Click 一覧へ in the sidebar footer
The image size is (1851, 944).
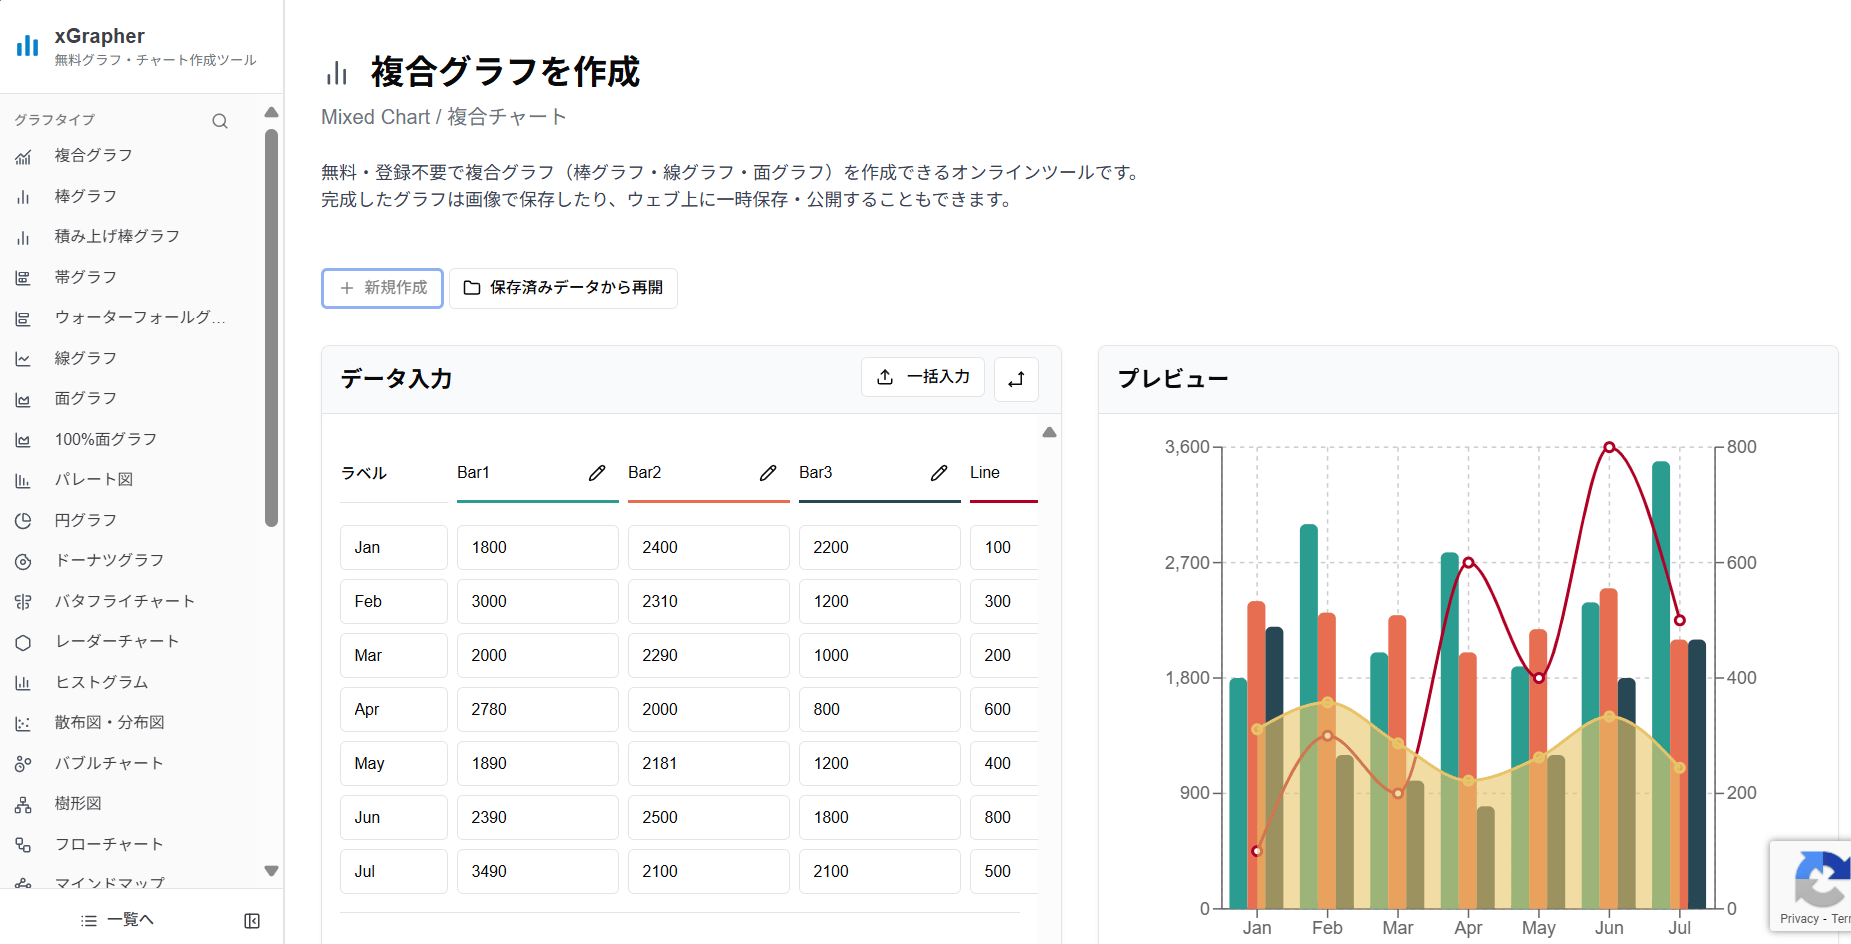pyautogui.click(x=117, y=919)
